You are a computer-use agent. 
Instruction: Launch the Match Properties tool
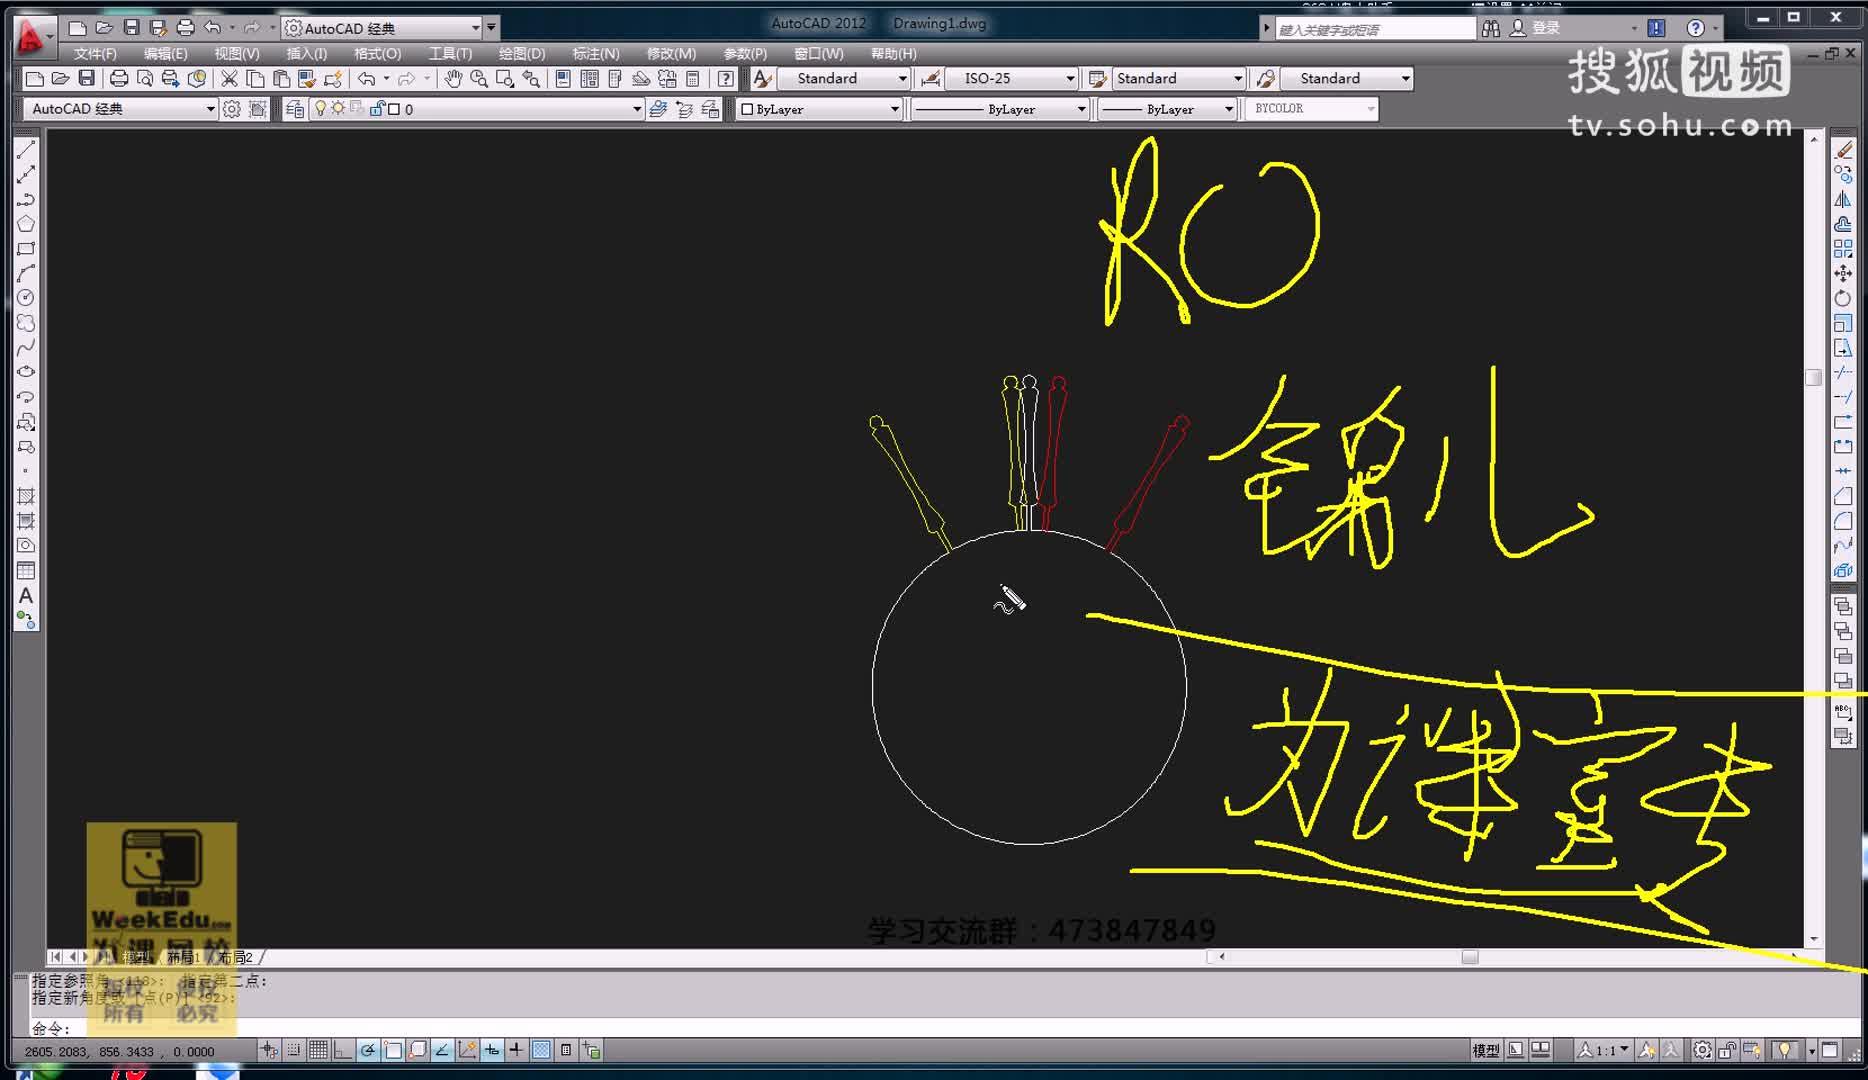(307, 78)
